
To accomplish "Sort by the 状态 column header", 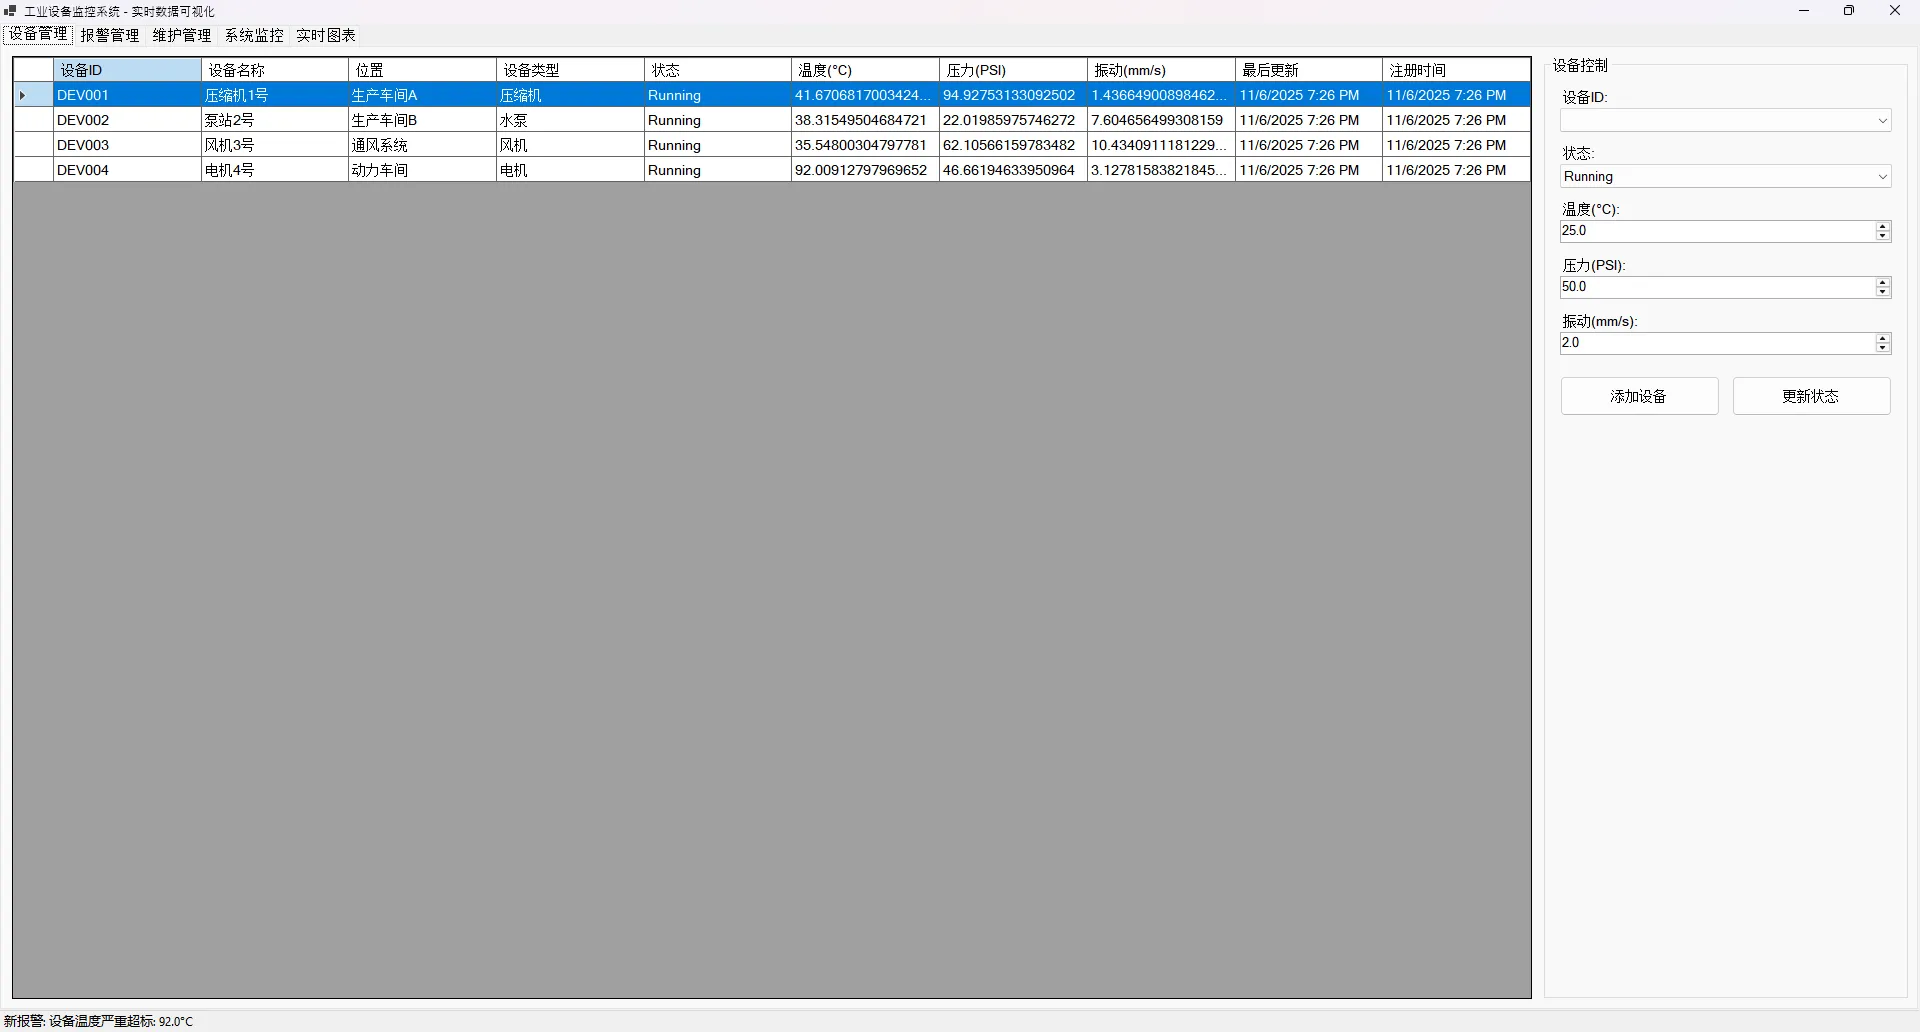I will click(x=718, y=70).
